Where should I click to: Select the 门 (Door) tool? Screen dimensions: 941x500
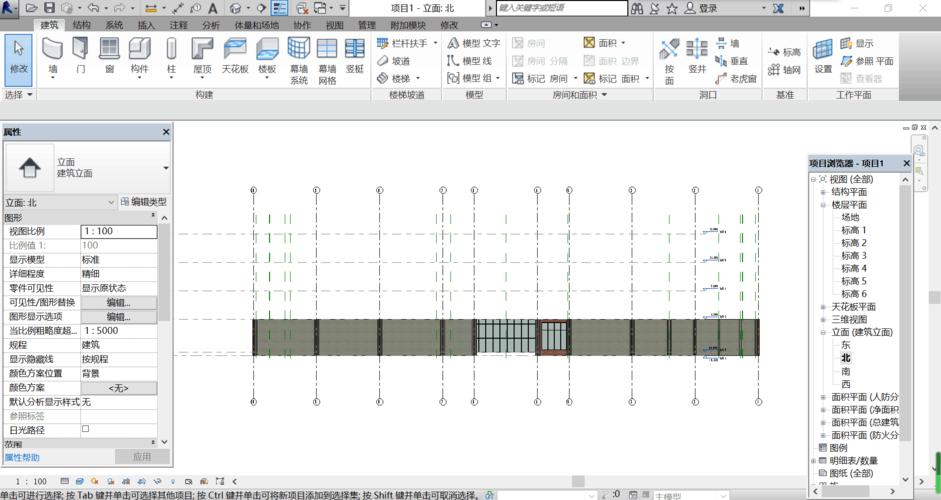tap(80, 55)
